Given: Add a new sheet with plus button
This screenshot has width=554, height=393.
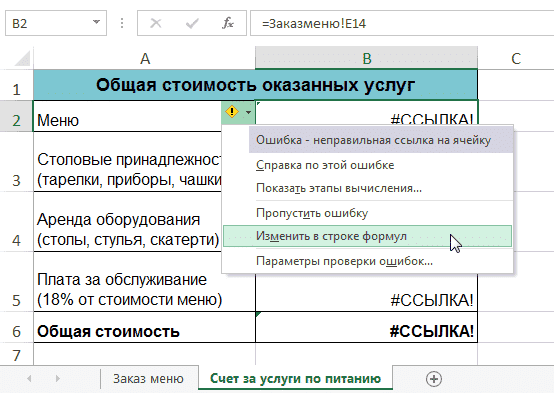Looking at the screenshot, I should [434, 379].
